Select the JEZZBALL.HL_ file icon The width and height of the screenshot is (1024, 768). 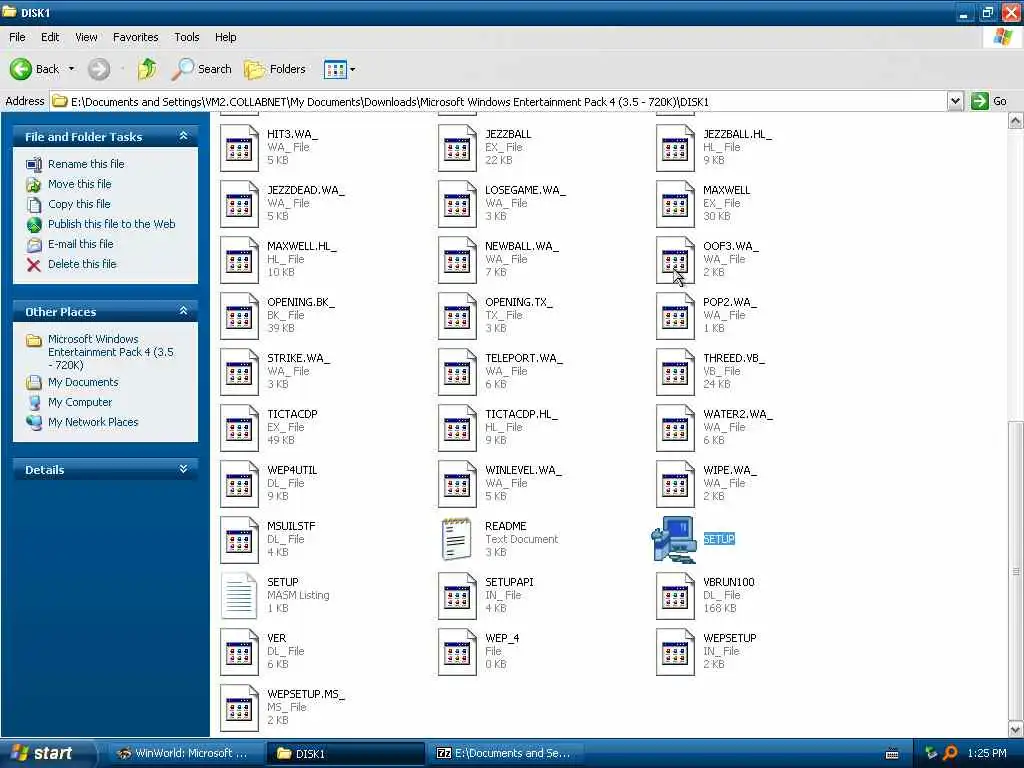(675, 148)
